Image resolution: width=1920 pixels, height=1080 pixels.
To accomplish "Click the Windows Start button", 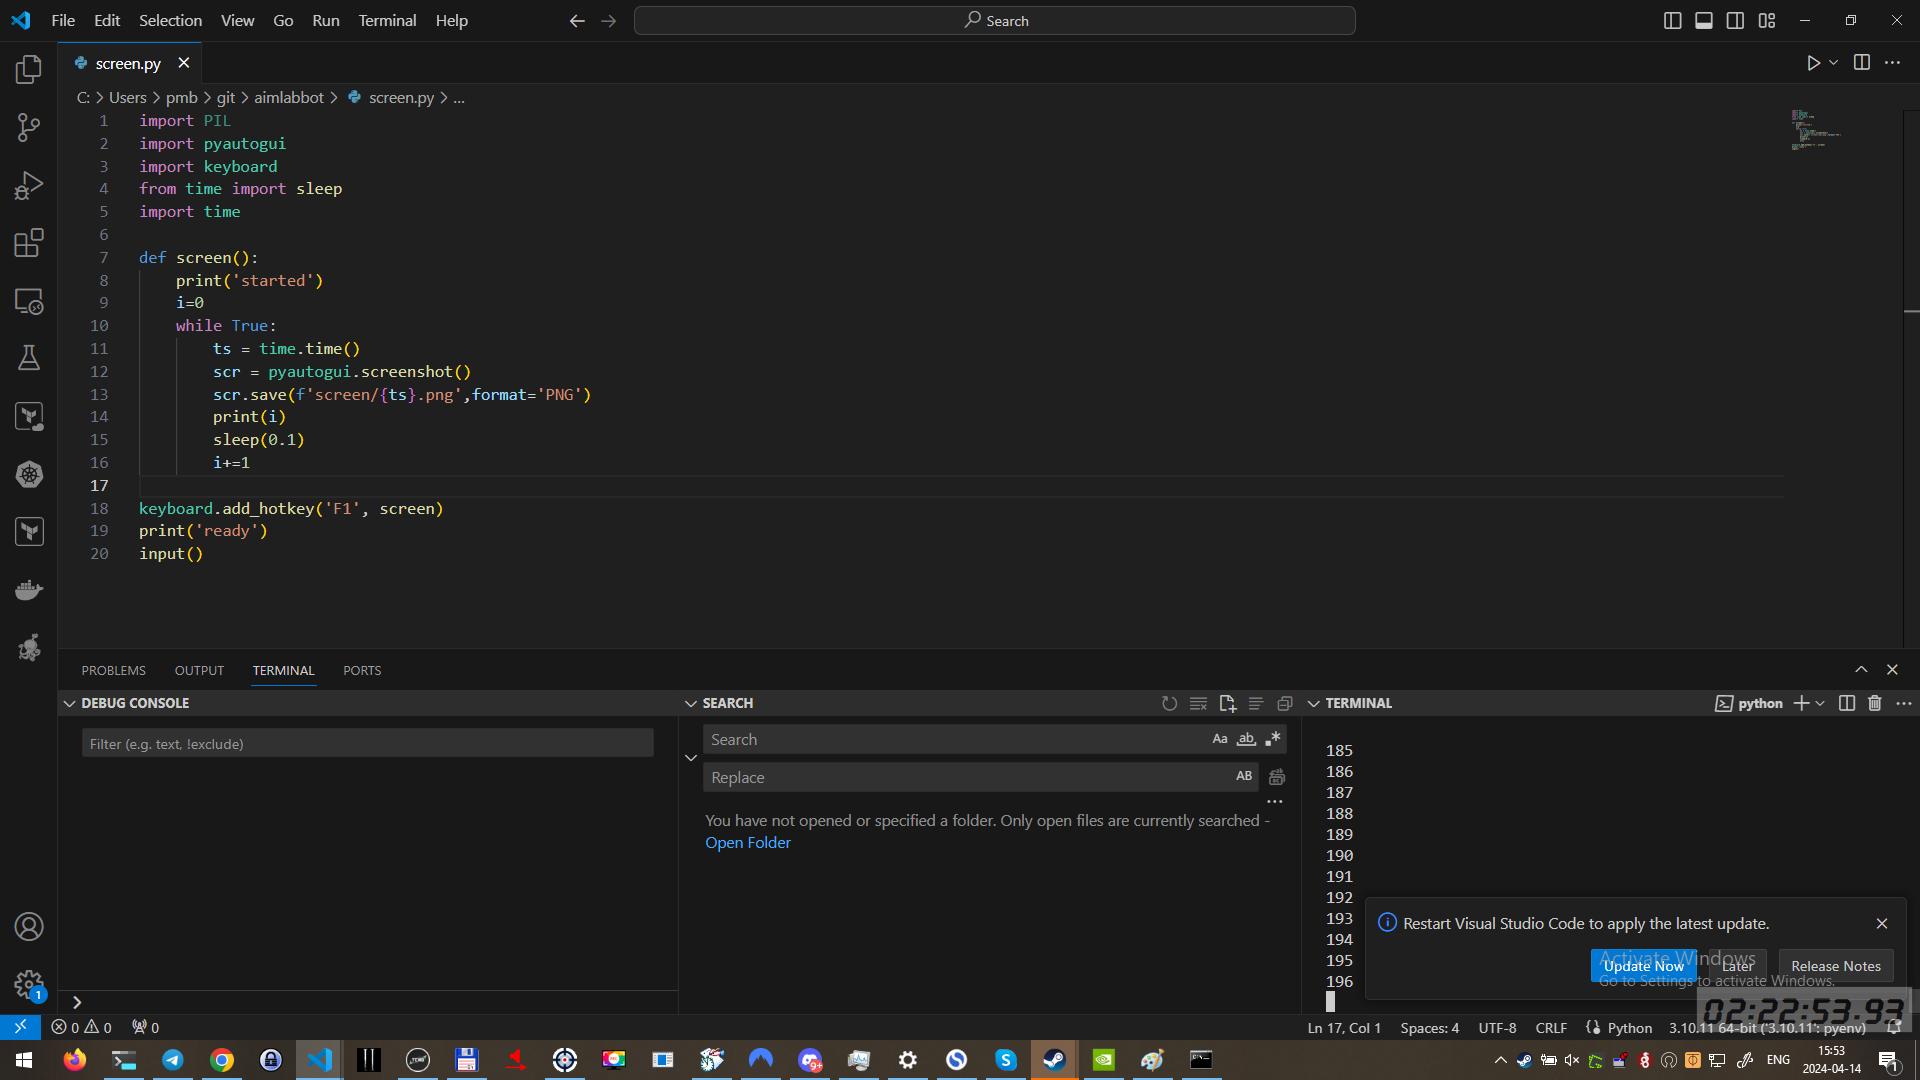I will [x=24, y=1060].
